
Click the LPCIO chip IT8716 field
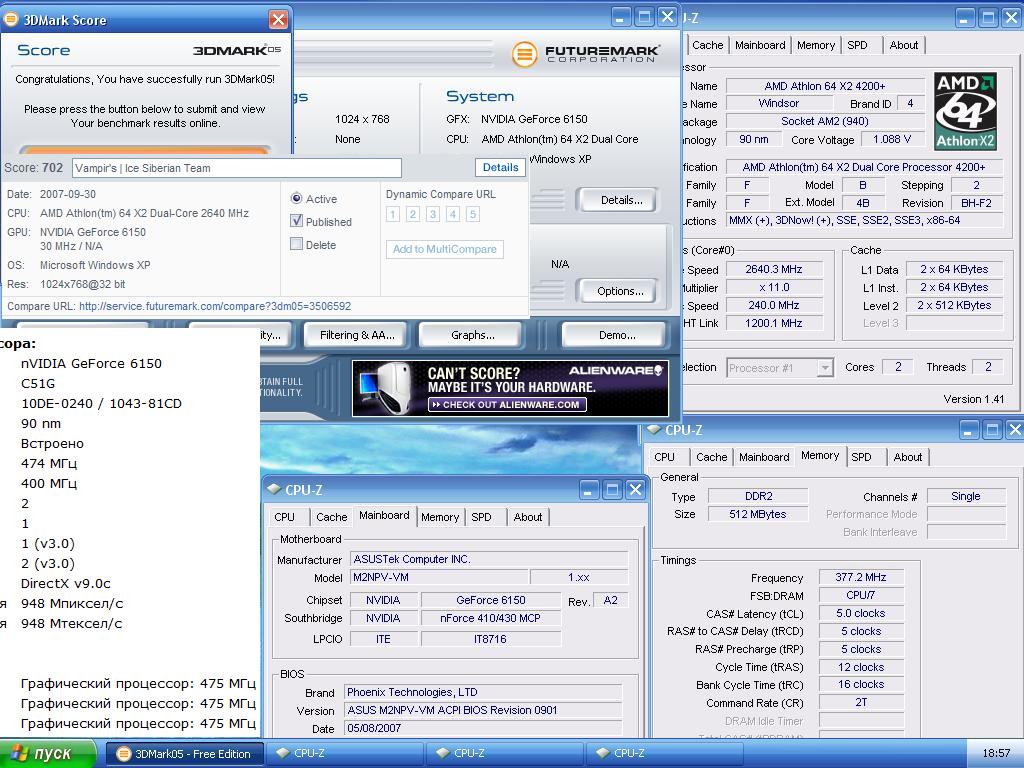click(490, 639)
